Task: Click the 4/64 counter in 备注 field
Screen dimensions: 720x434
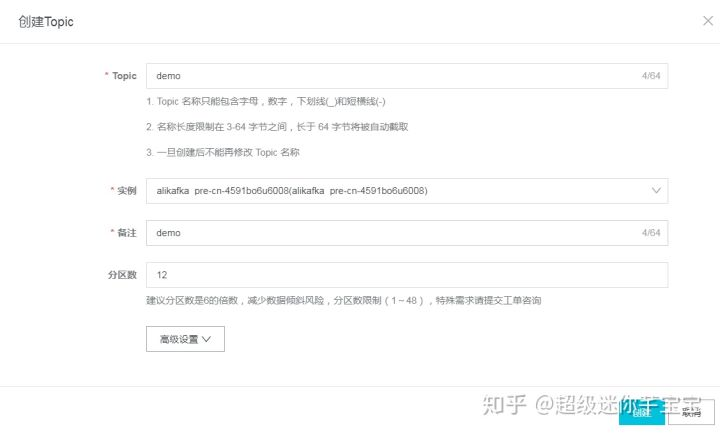Action: [651, 233]
